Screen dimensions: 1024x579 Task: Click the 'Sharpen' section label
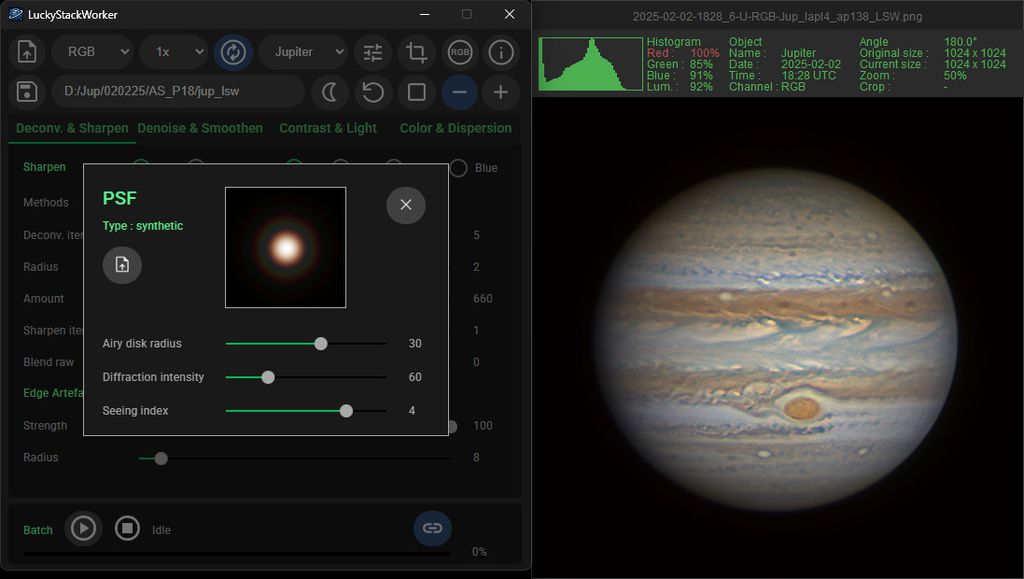click(x=44, y=167)
